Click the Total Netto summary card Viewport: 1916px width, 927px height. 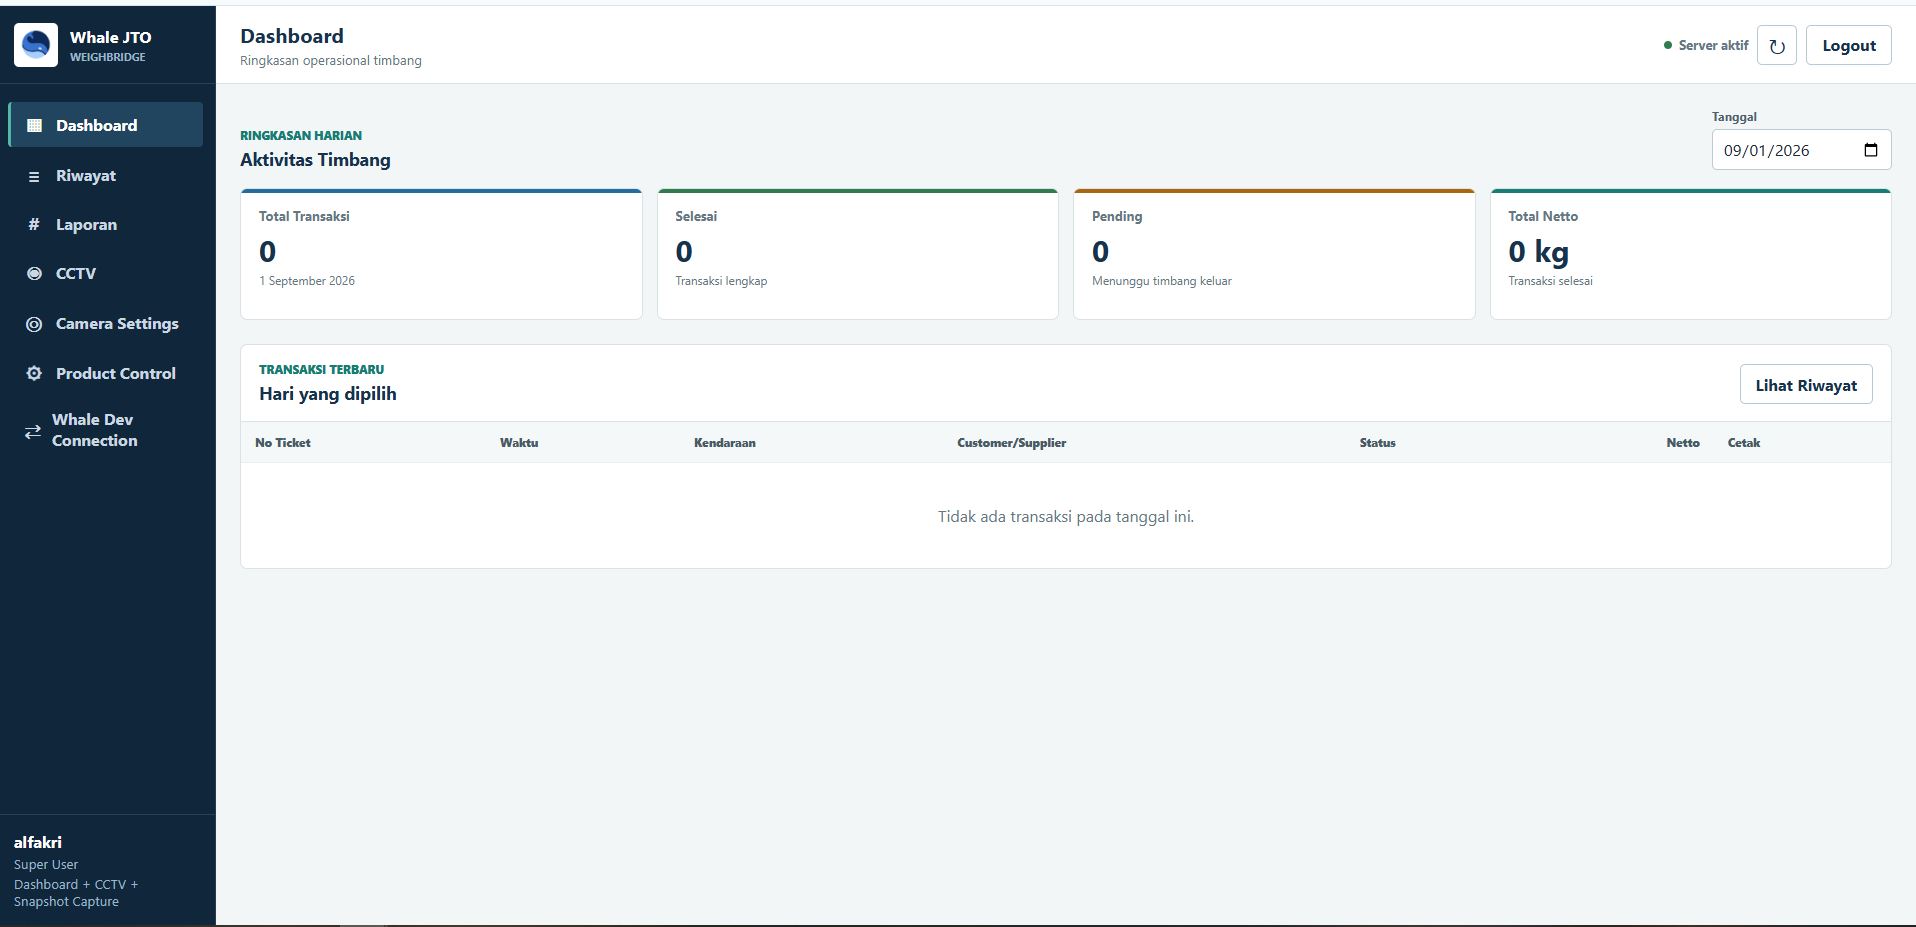tap(1690, 254)
